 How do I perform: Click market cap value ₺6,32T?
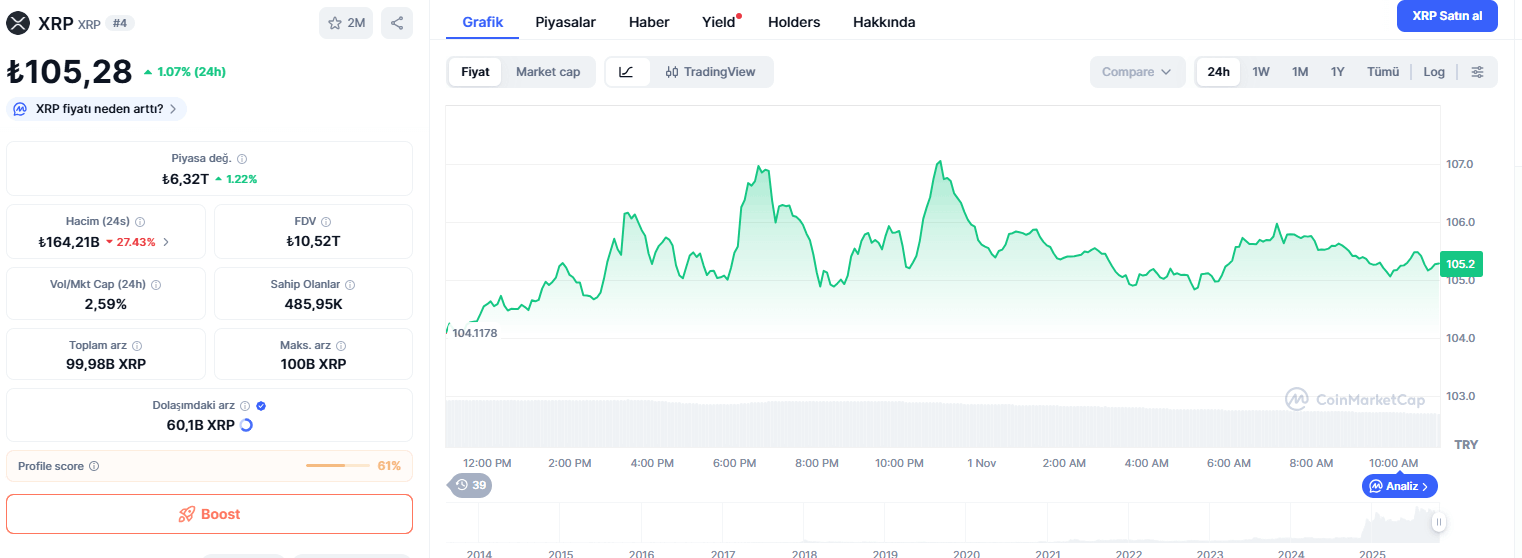click(x=185, y=179)
